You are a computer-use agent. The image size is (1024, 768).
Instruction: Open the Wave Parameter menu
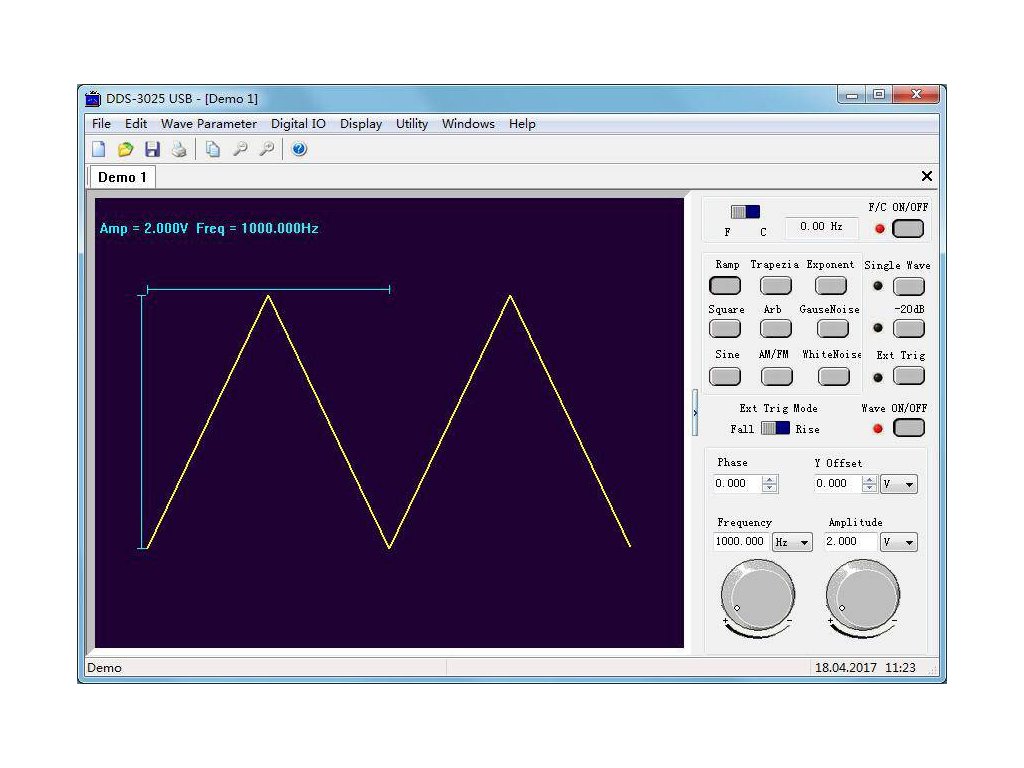(208, 124)
